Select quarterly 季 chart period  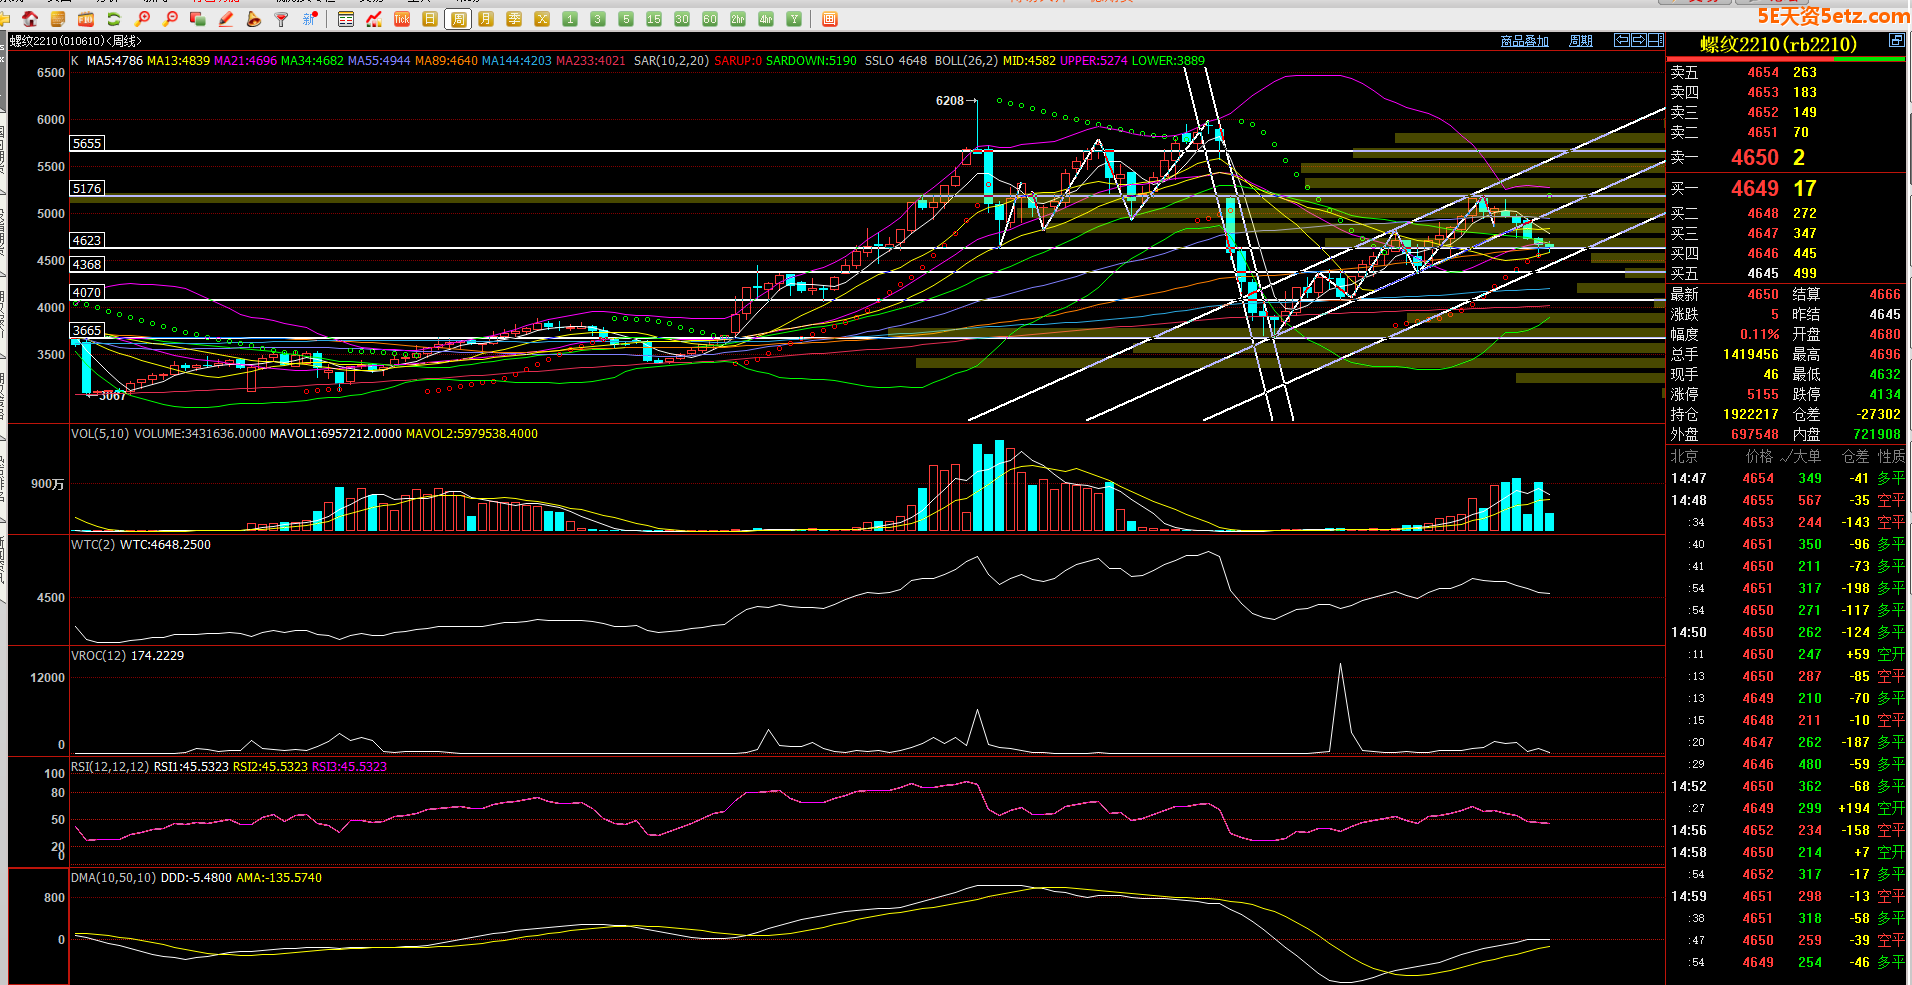tap(514, 19)
